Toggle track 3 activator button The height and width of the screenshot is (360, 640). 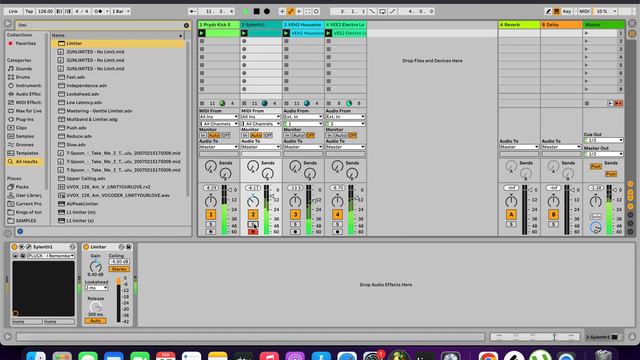pos(295,215)
